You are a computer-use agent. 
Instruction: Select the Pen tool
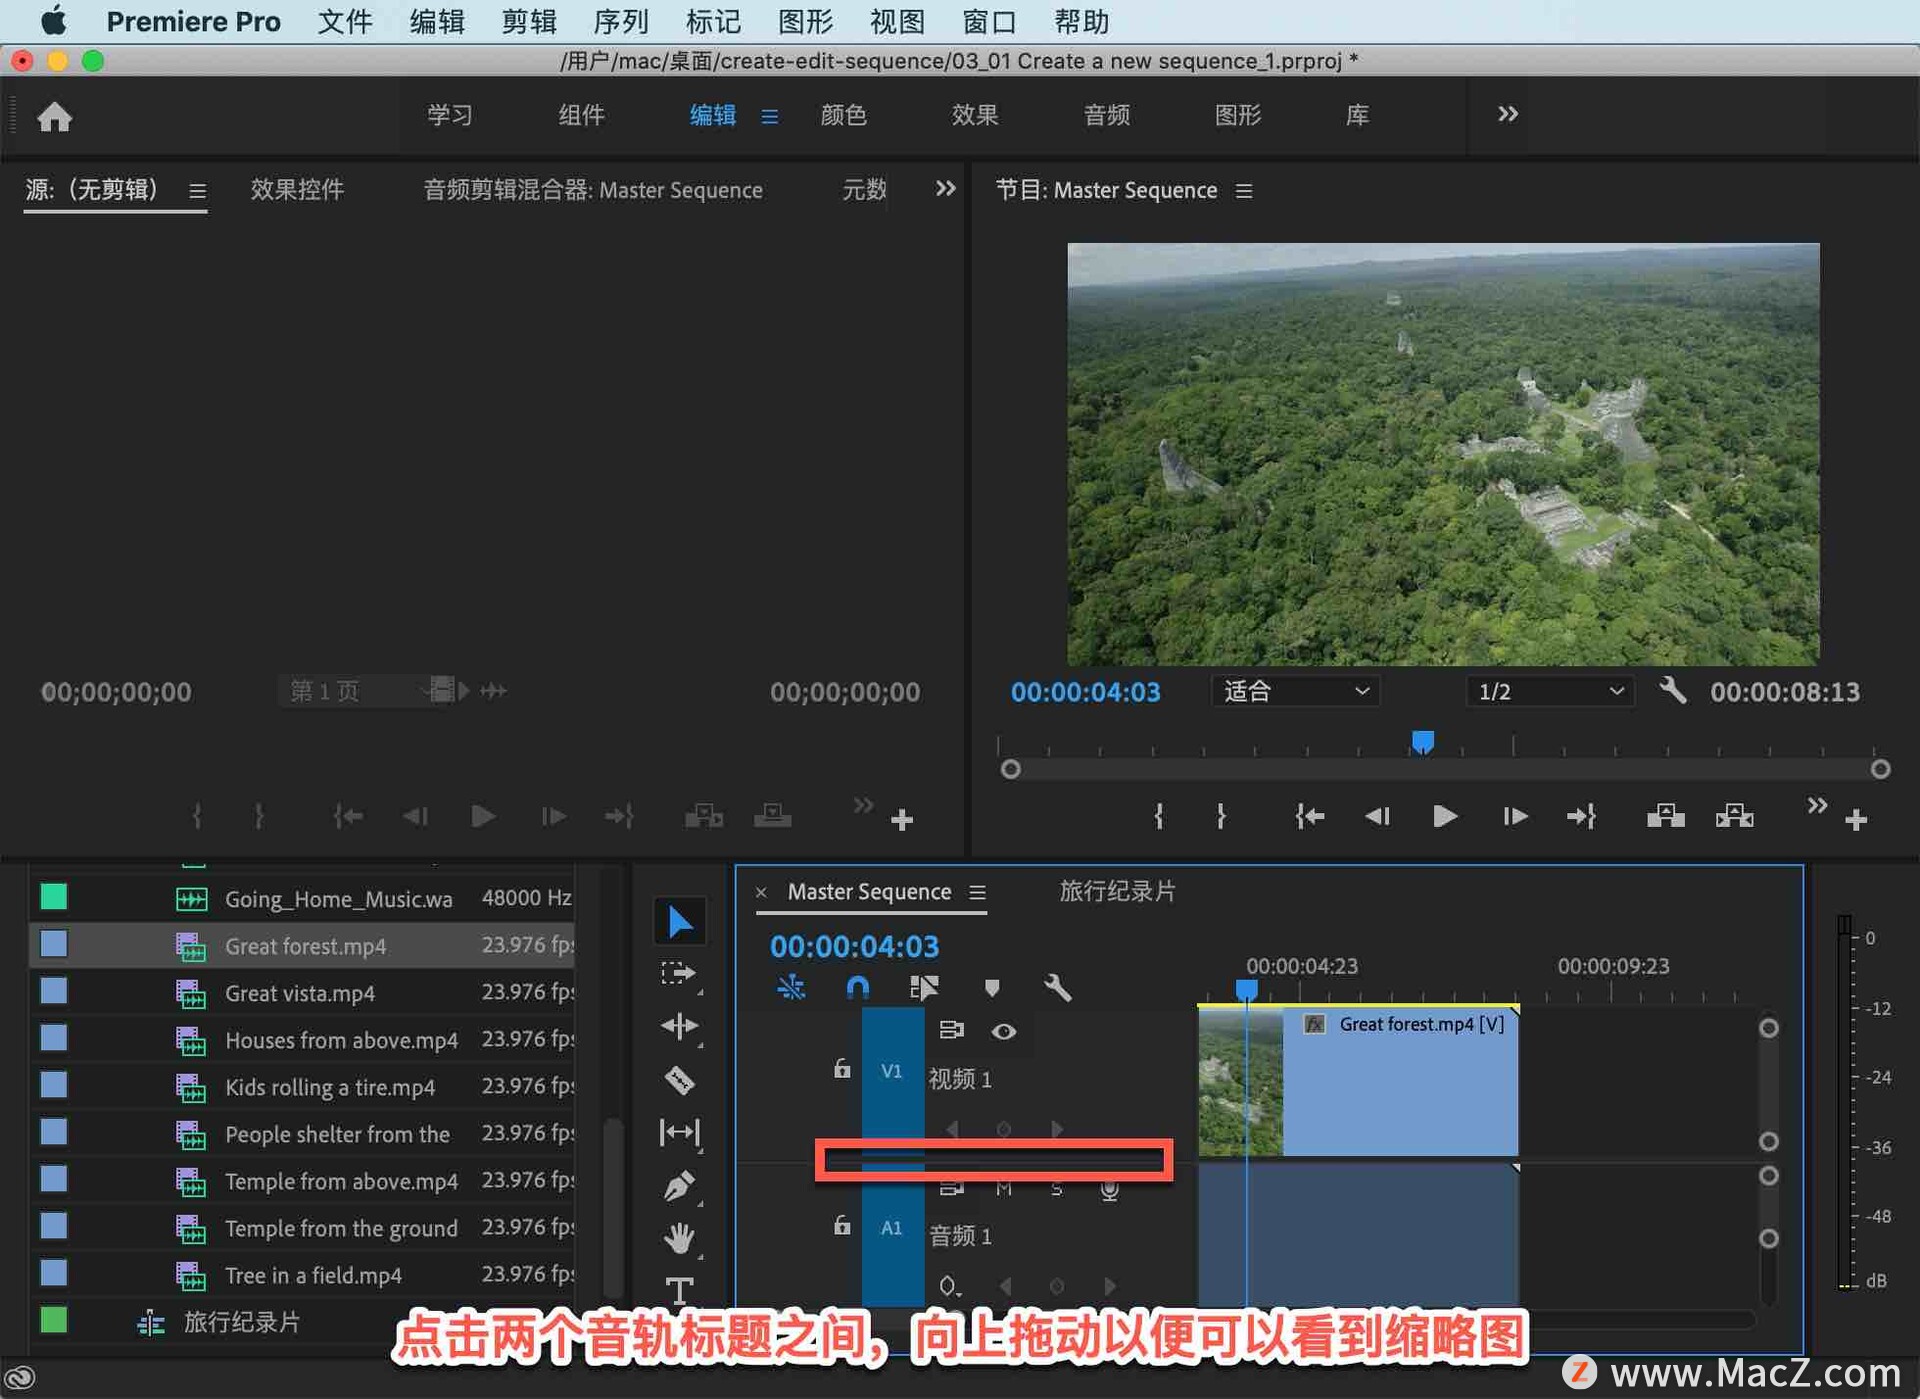click(x=679, y=1186)
